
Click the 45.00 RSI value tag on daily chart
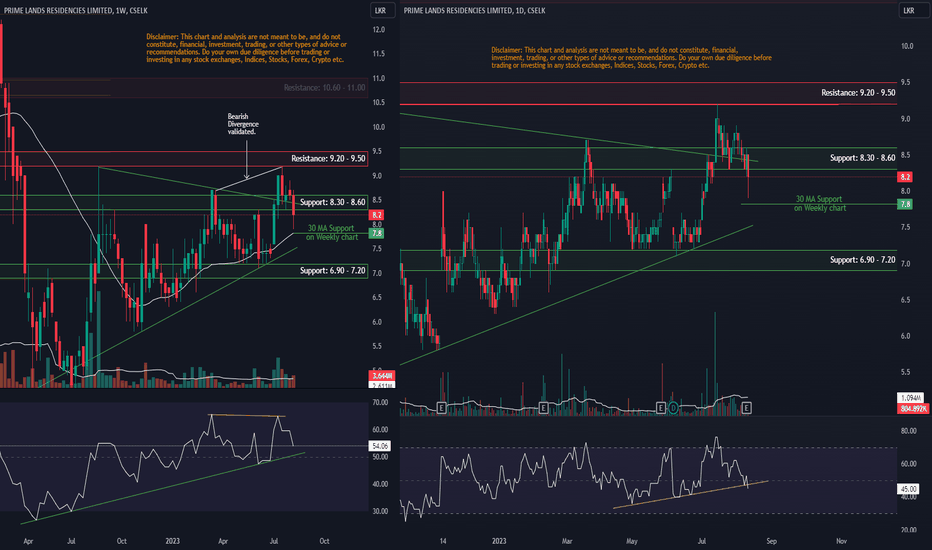pos(908,489)
